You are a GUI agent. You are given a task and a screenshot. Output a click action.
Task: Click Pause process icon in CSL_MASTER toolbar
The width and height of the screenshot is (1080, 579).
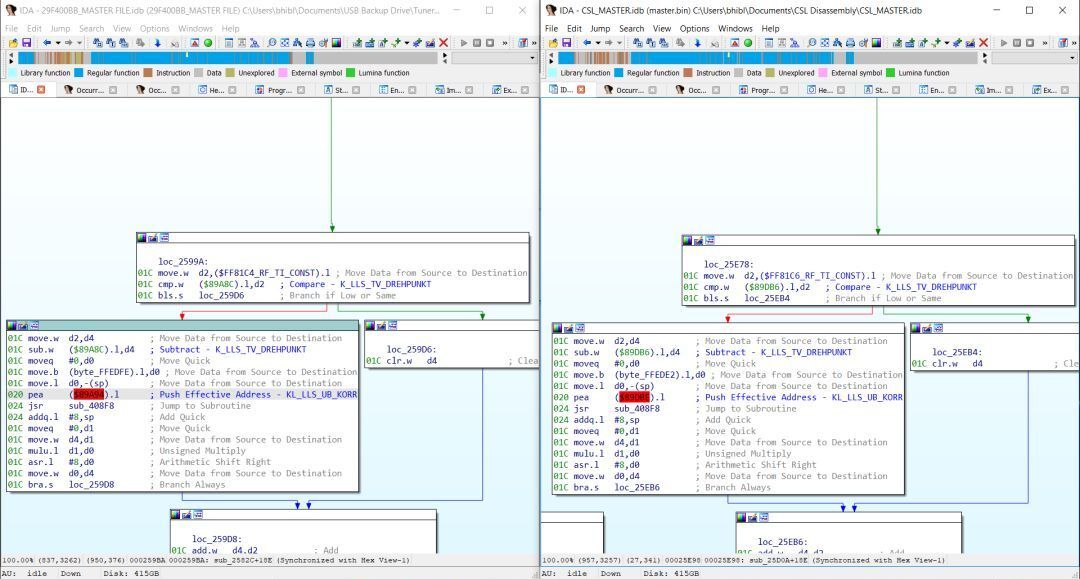point(1017,43)
